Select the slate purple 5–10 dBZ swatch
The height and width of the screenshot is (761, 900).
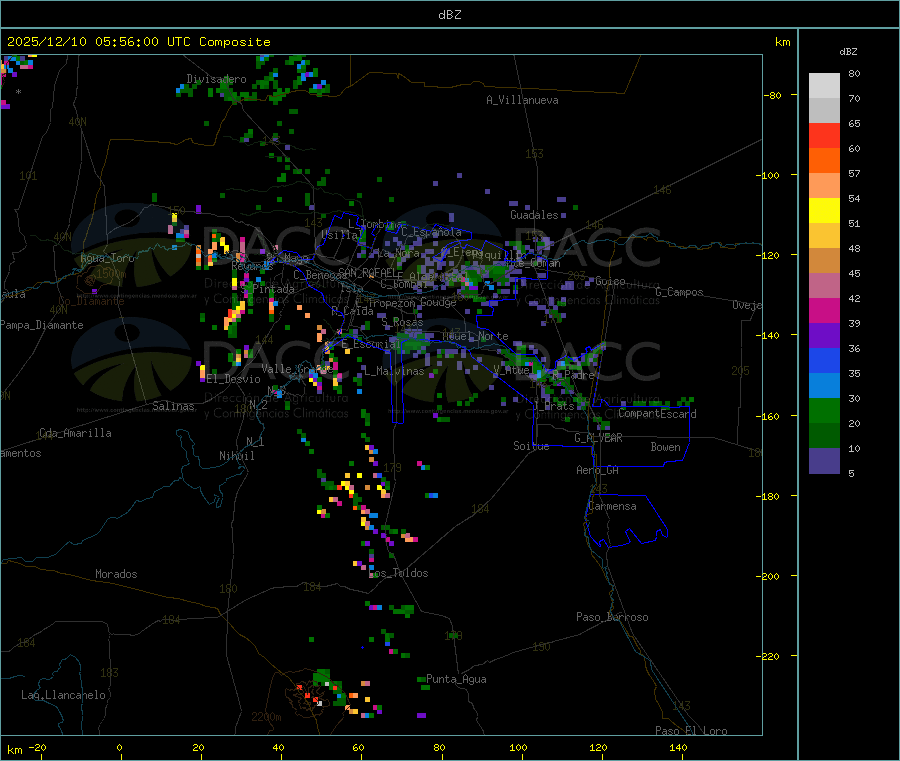[x=824, y=461]
